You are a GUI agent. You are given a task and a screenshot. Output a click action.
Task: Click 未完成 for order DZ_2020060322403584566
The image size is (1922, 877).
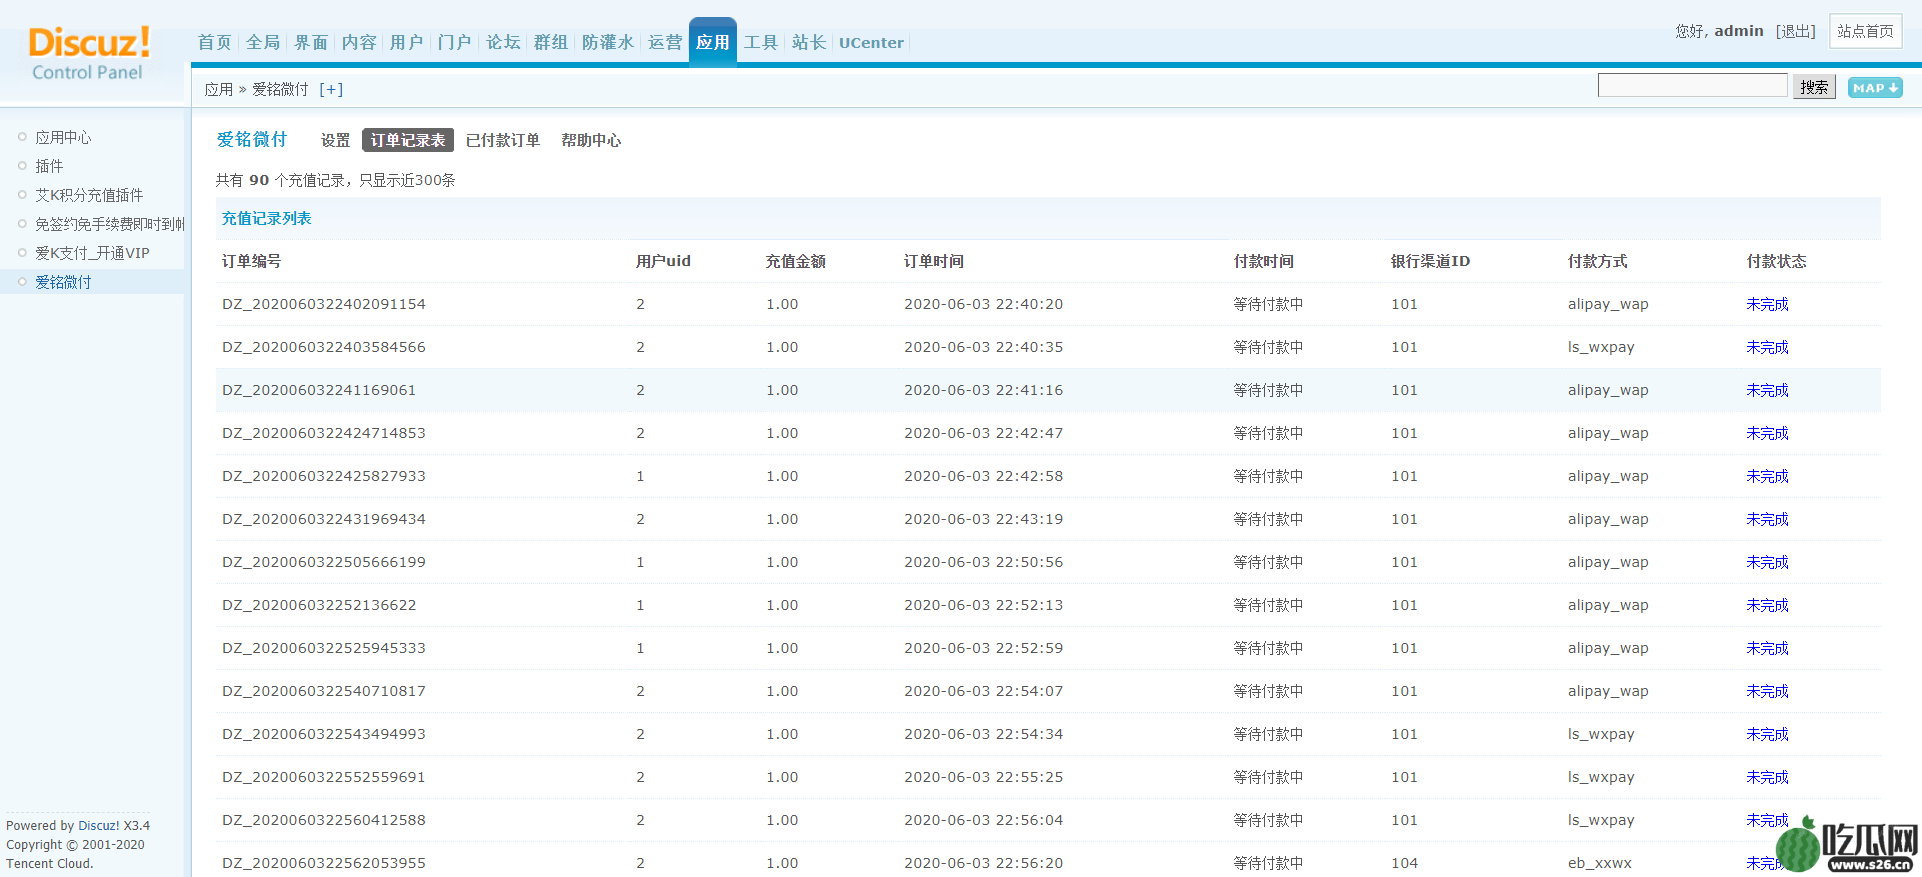[1767, 347]
